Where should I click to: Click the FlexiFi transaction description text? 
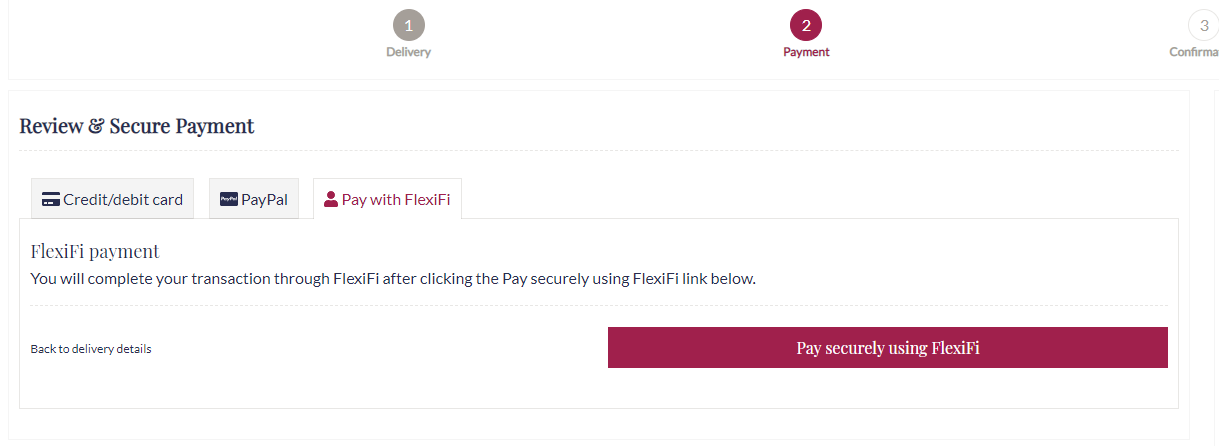(x=393, y=278)
